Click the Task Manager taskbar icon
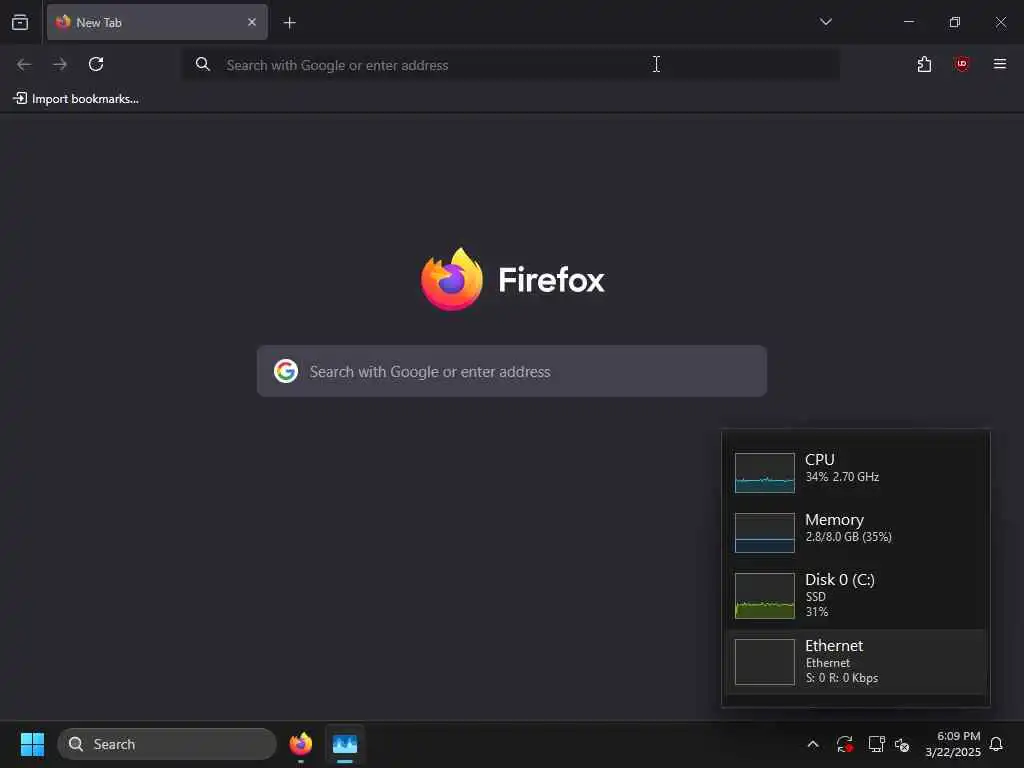Image resolution: width=1024 pixels, height=768 pixels. tap(345, 744)
